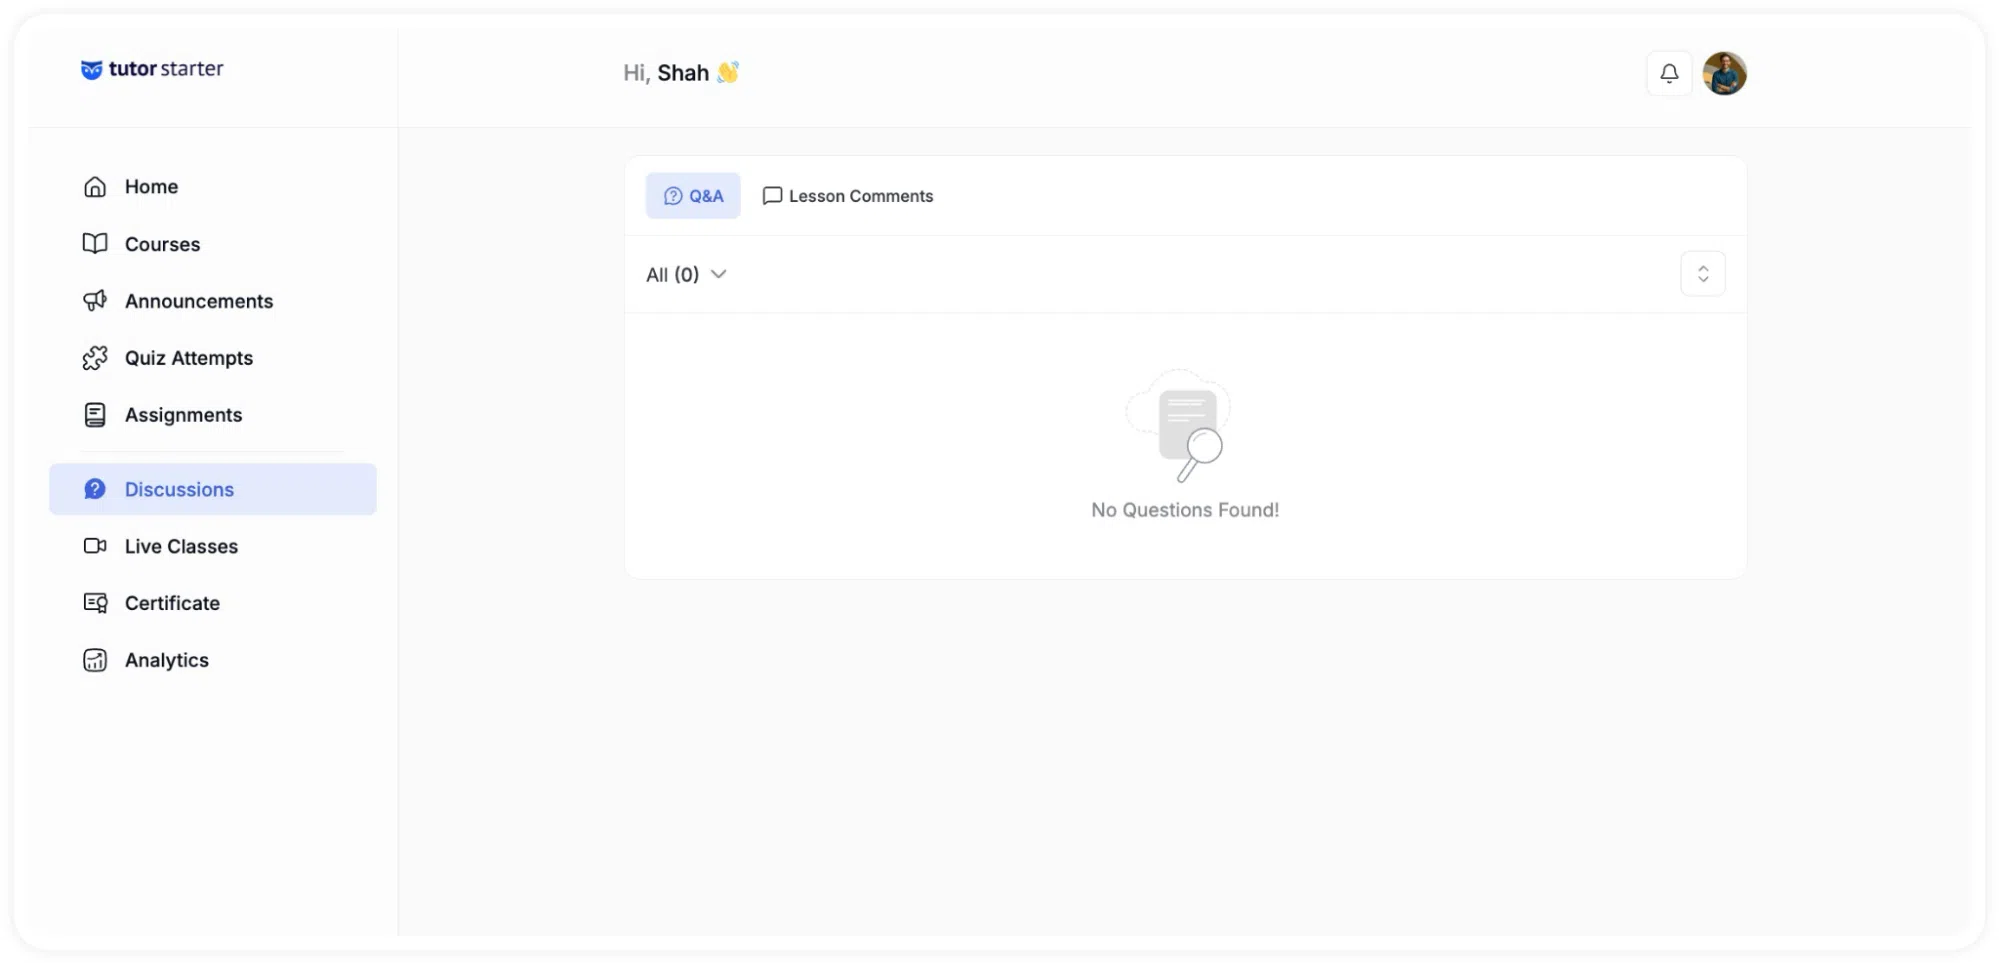Open the user profile avatar
Image resolution: width=1999 pixels, height=964 pixels.
coord(1725,73)
